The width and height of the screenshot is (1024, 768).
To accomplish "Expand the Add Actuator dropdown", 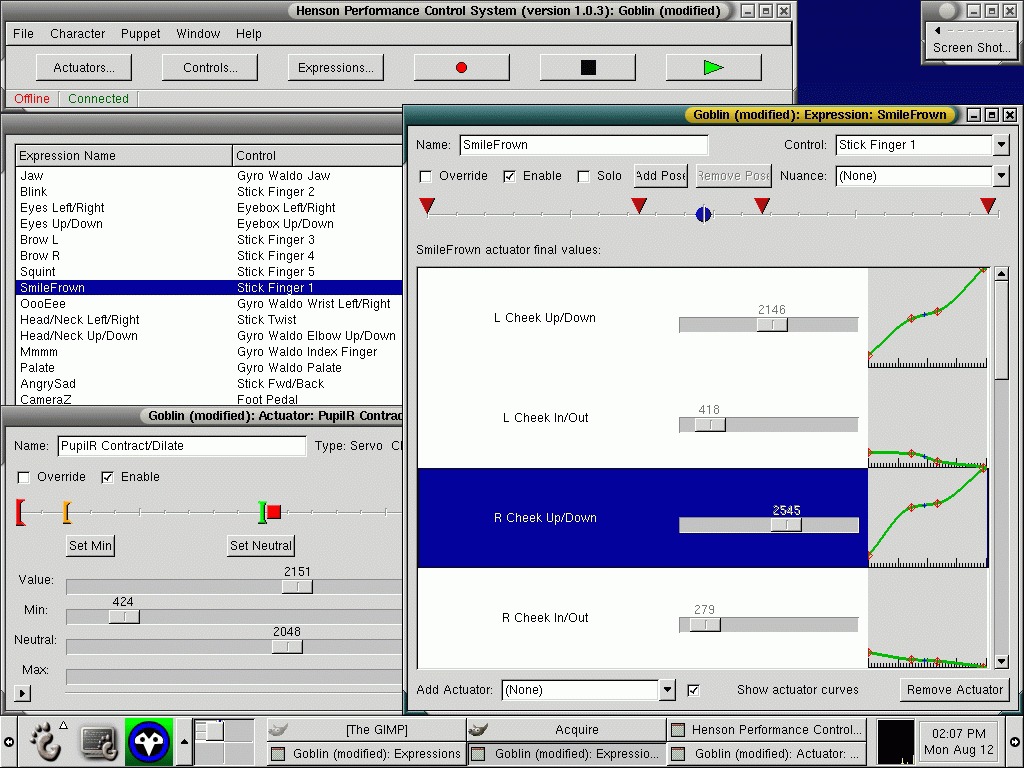I will pos(667,690).
